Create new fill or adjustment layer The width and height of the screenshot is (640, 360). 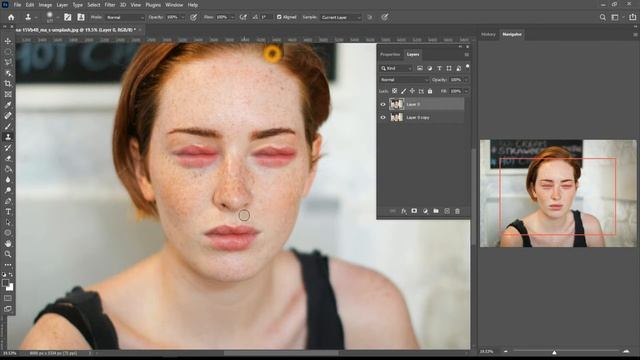(x=425, y=211)
